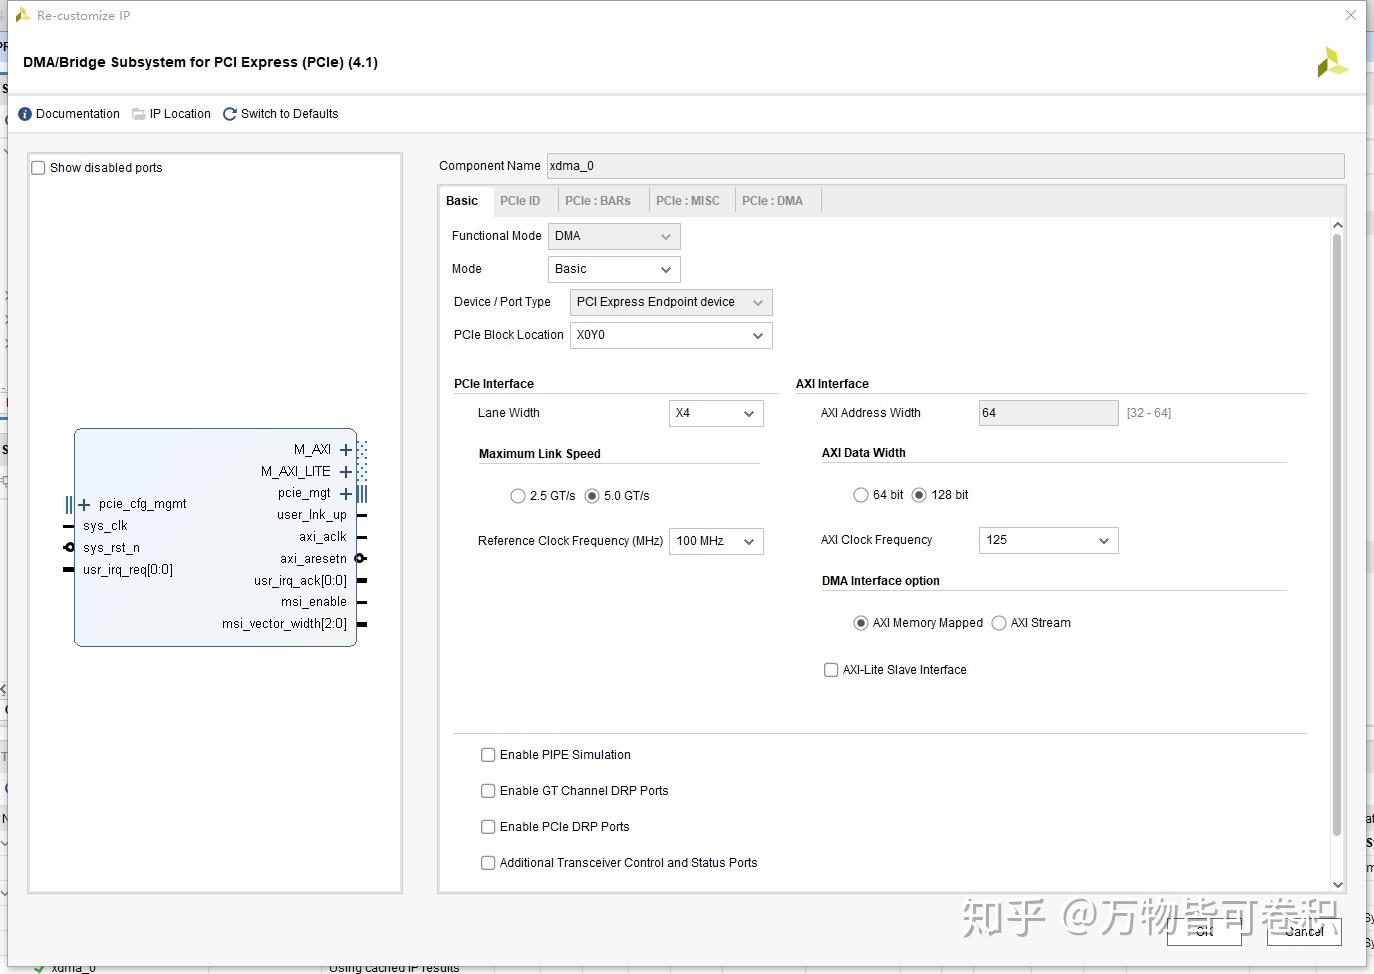The height and width of the screenshot is (974, 1374).
Task: Switch DMA interface to AXI Stream
Action: [999, 622]
